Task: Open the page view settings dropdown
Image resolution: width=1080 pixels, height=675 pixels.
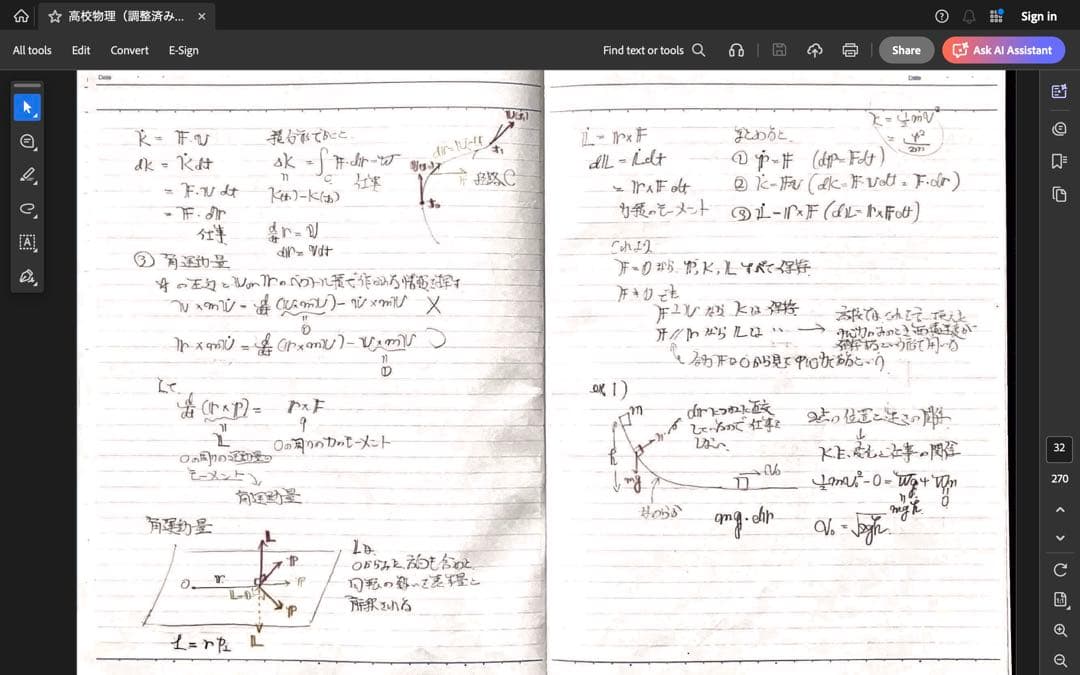Action: point(1060,599)
